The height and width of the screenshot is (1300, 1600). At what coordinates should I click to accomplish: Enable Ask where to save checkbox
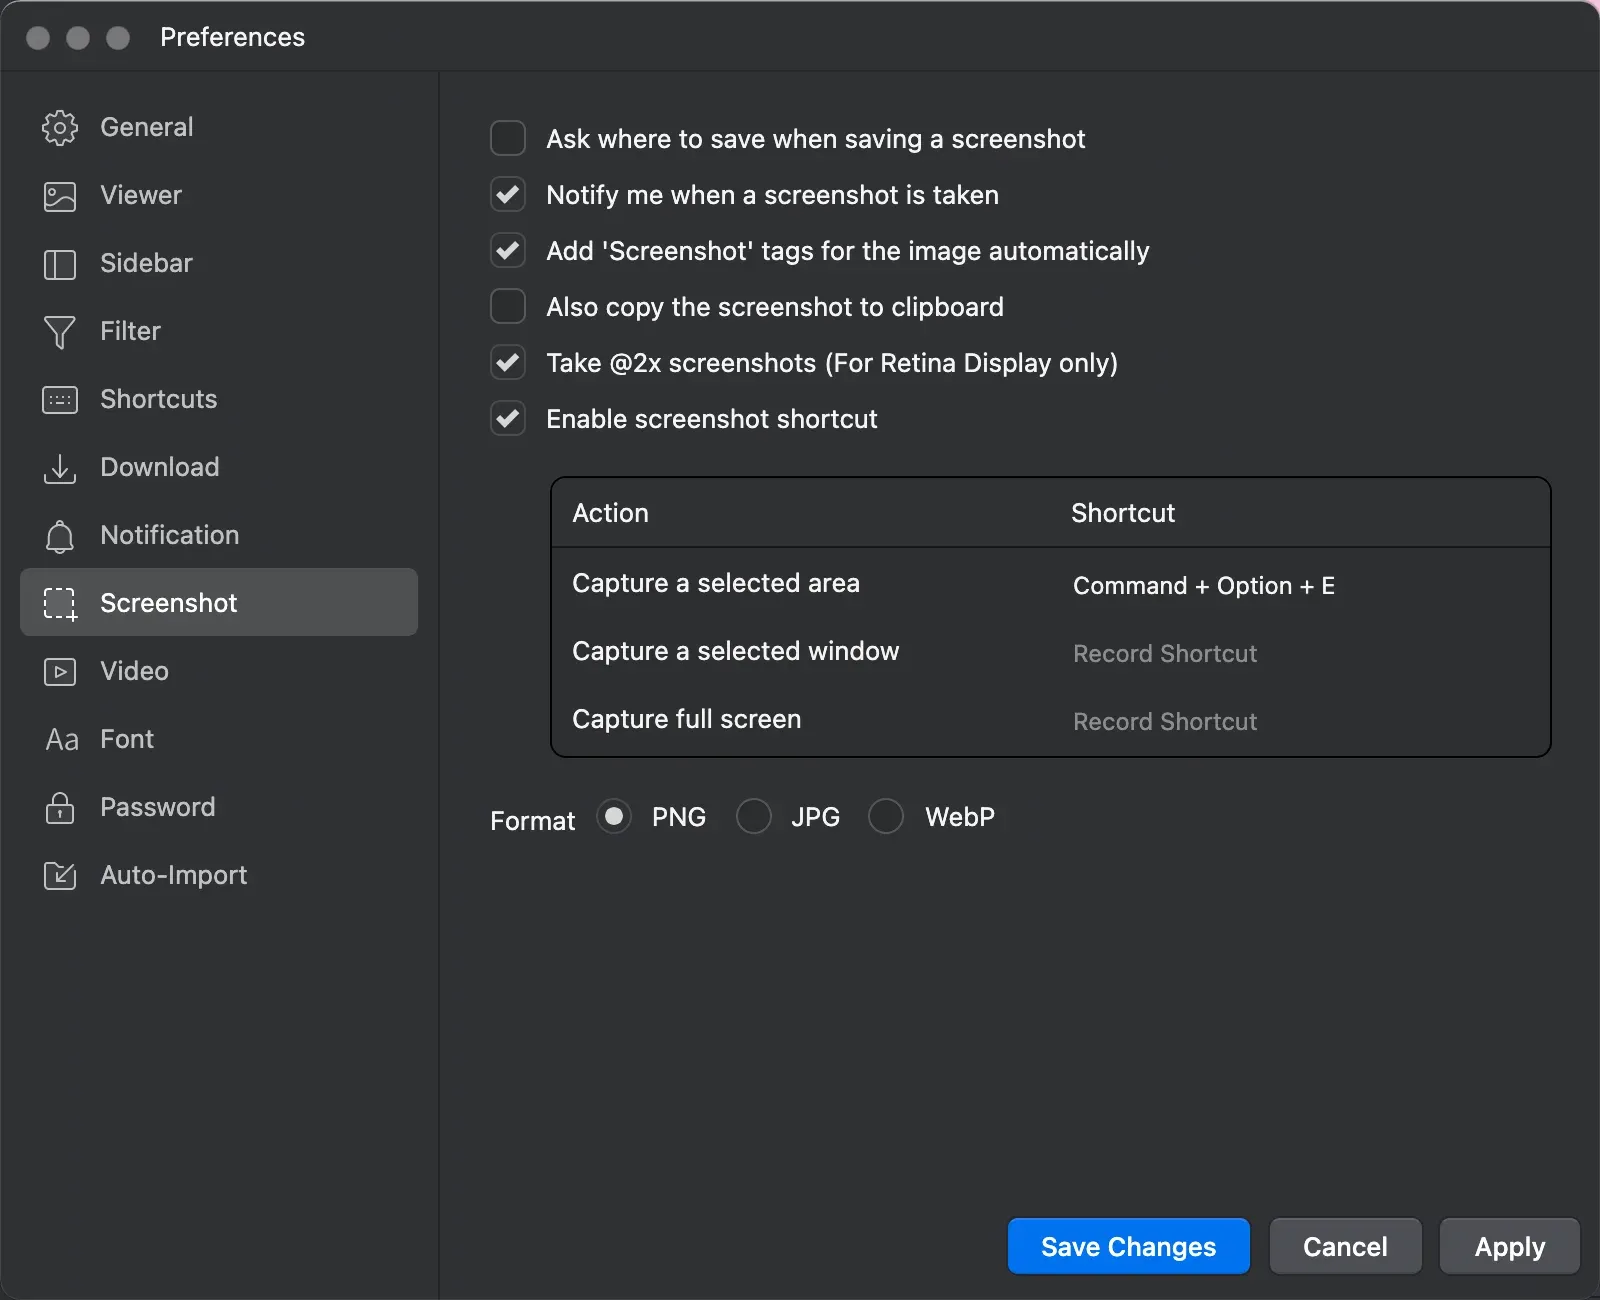[x=508, y=138]
